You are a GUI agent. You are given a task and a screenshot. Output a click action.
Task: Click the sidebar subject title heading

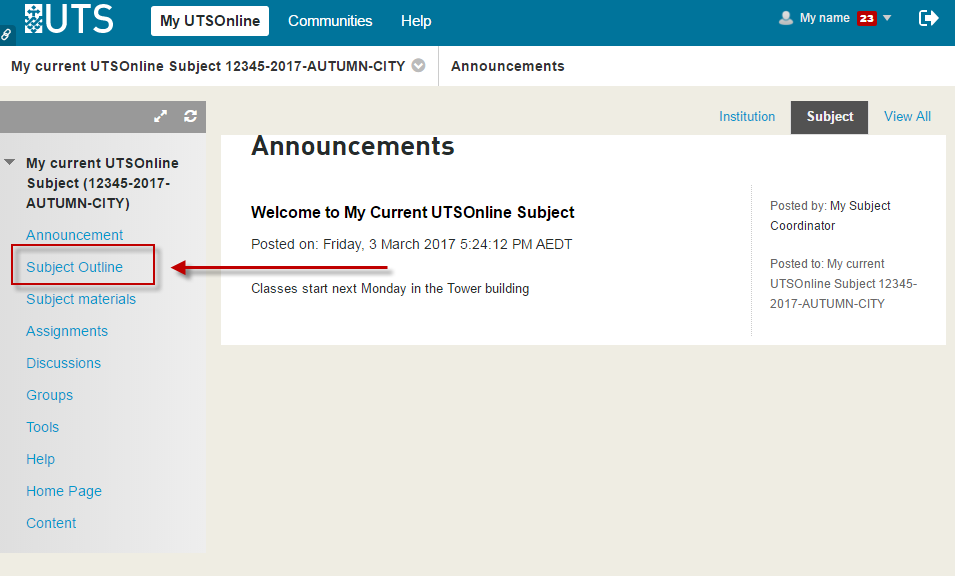[102, 183]
